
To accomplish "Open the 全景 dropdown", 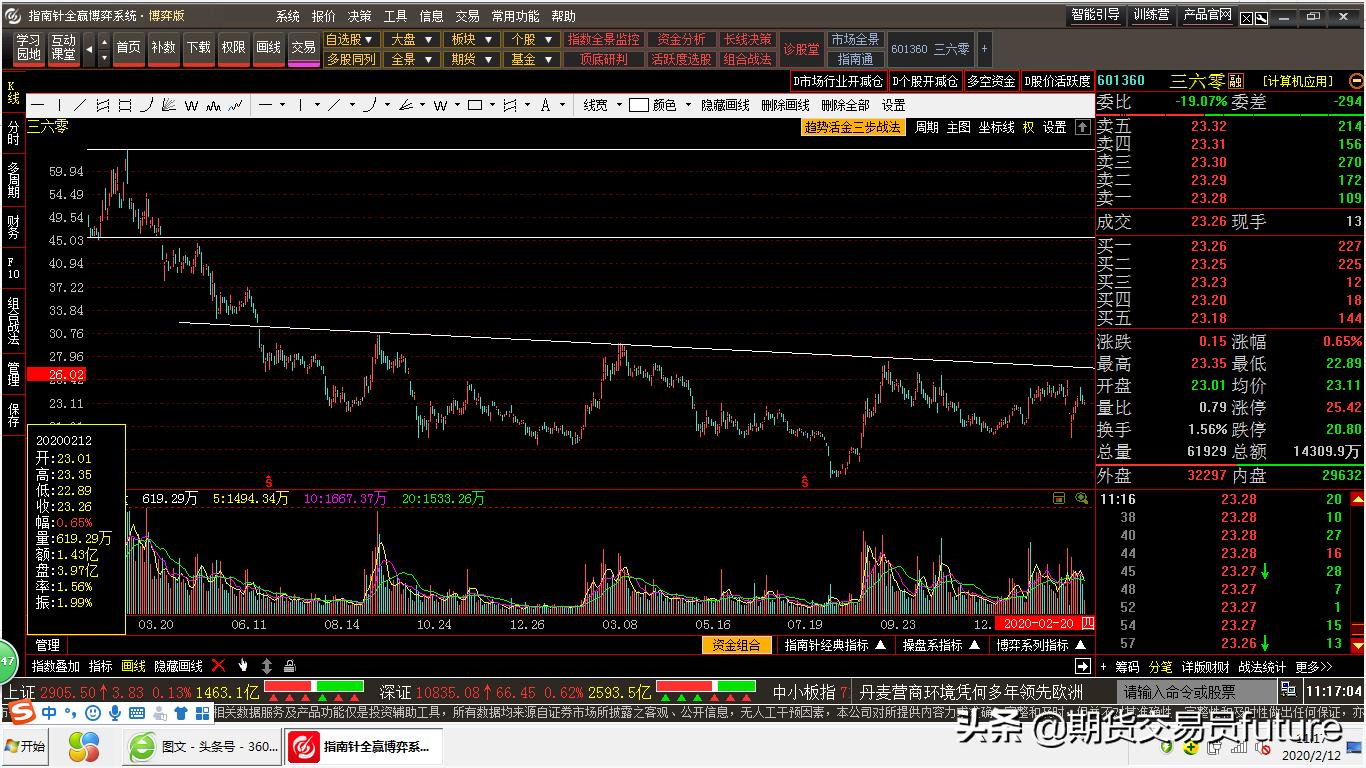I will [411, 59].
